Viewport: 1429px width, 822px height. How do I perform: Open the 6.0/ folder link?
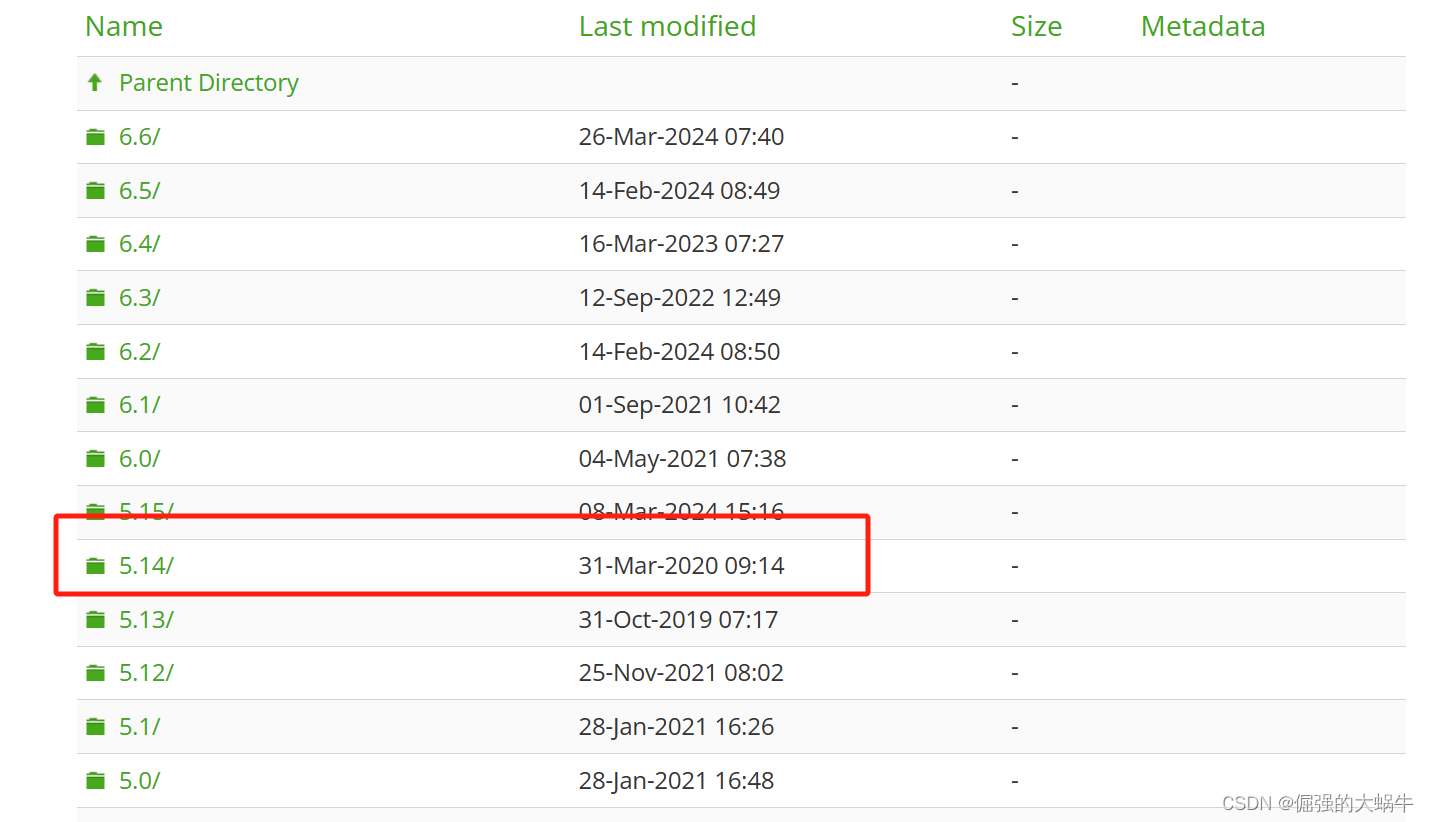coord(139,459)
